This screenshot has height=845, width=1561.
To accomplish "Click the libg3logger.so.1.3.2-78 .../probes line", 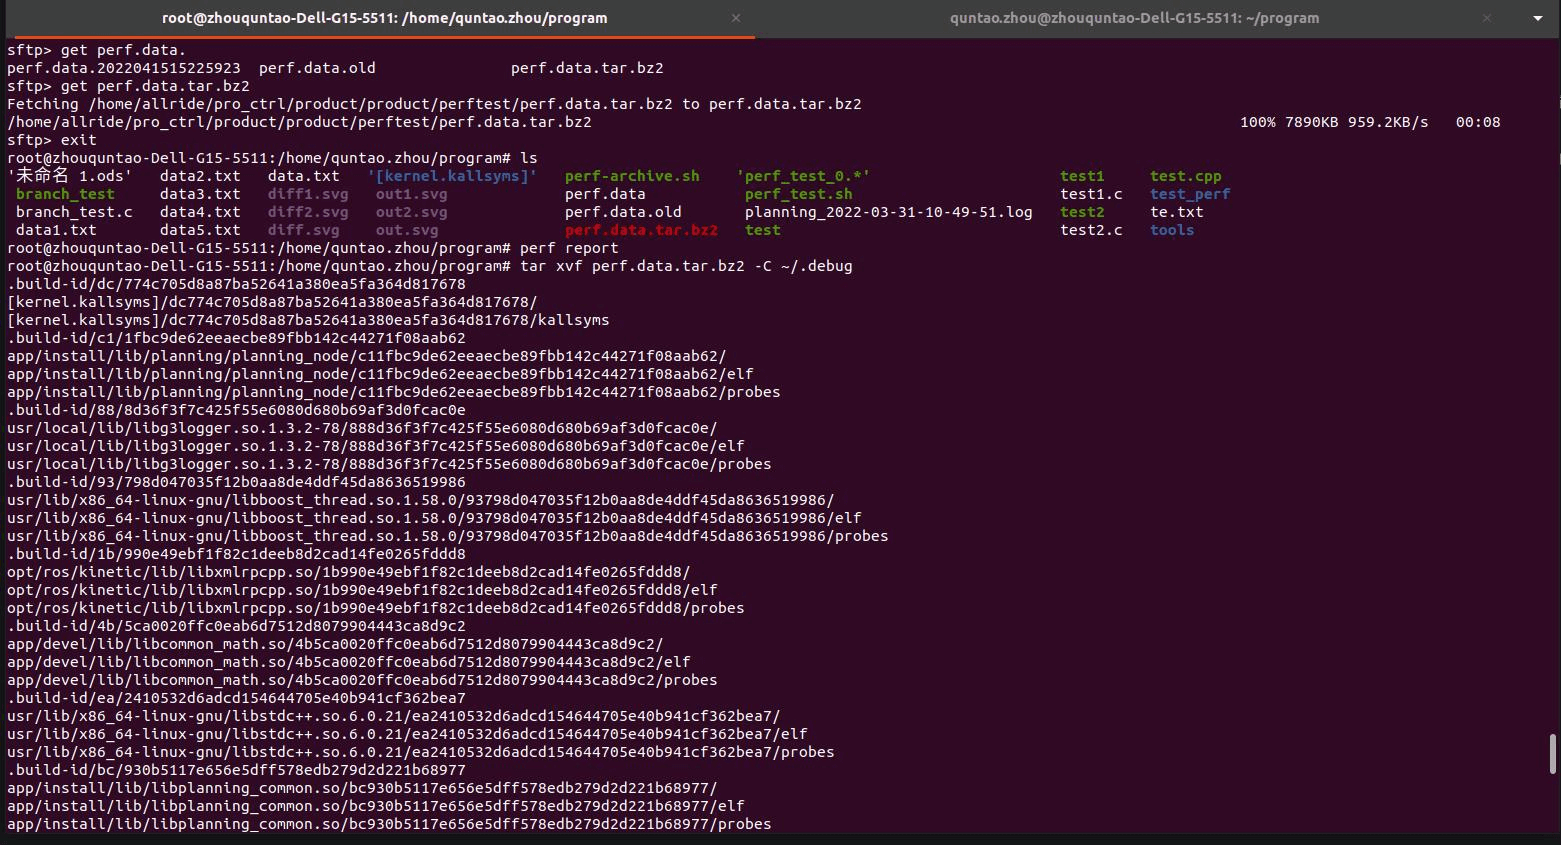I will [x=389, y=464].
